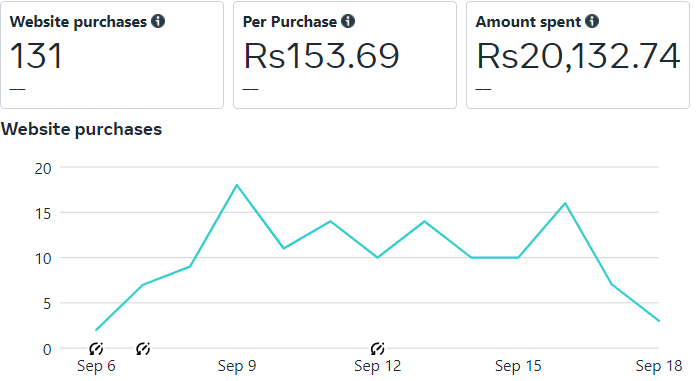
Task: Click the Rs153.69 cost value
Action: point(321,56)
